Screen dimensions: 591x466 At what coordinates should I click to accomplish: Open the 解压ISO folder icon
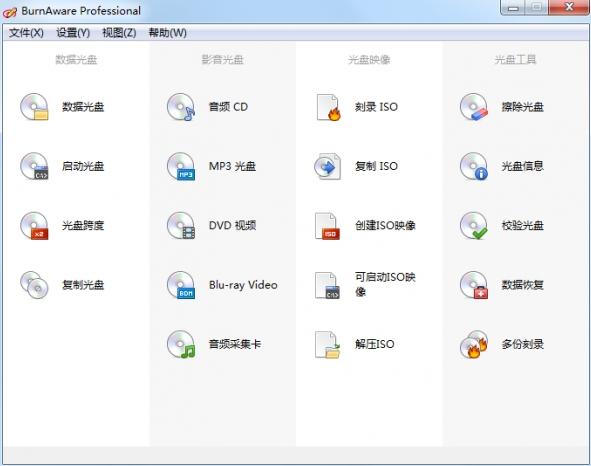click(328, 345)
